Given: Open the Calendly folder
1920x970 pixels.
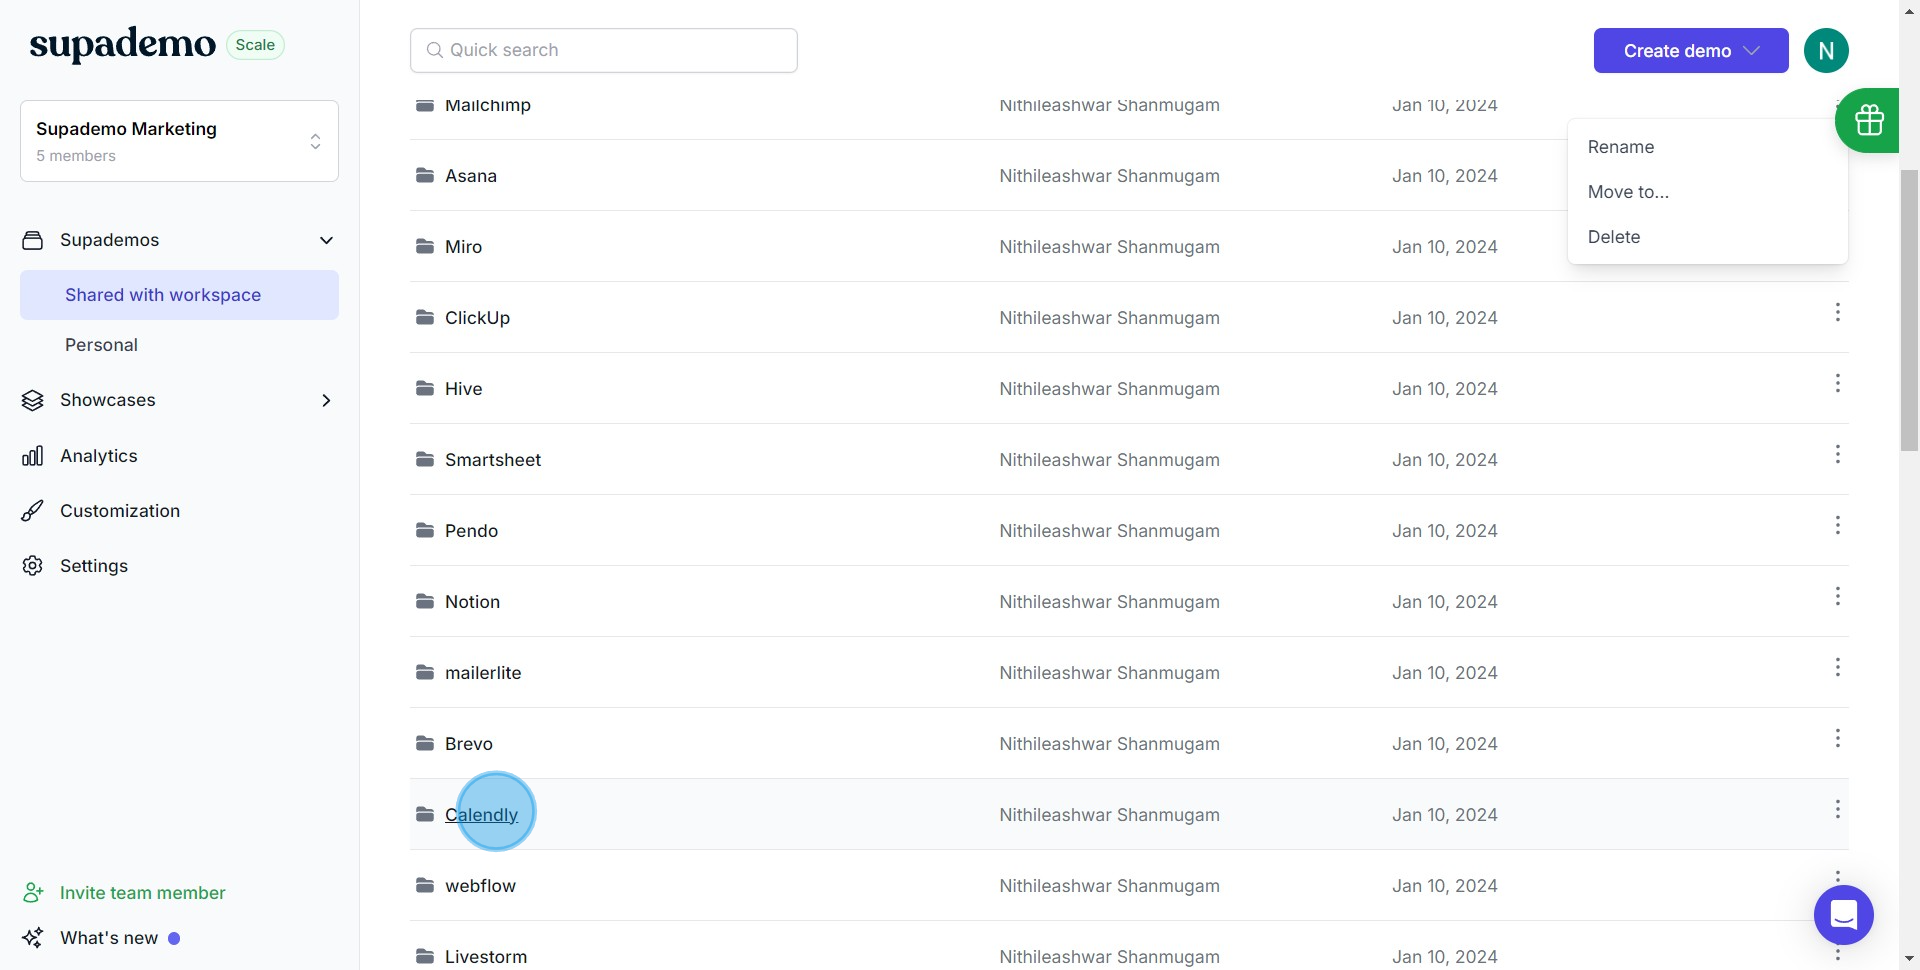Looking at the screenshot, I should pos(481,815).
